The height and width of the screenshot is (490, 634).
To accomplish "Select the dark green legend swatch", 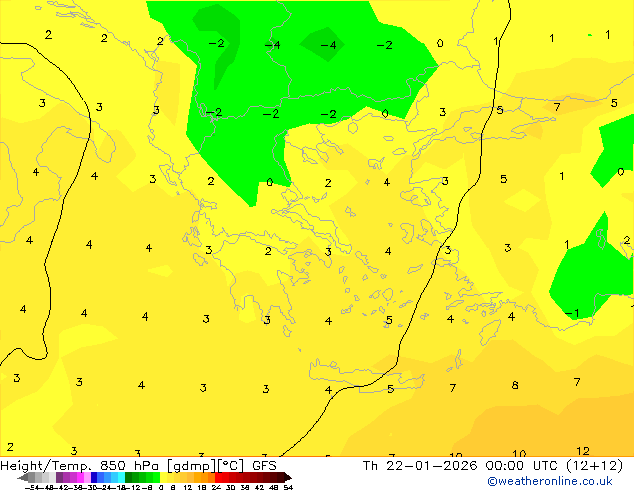I will pos(128,477).
